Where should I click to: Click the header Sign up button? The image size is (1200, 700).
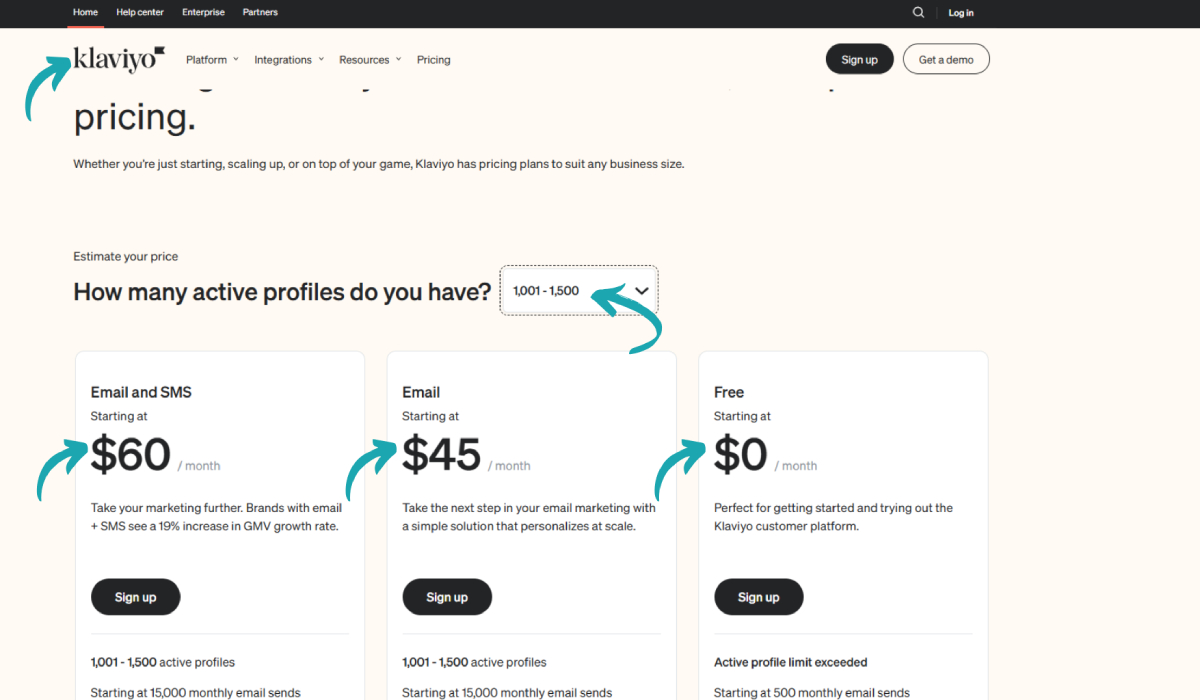pyautogui.click(x=859, y=59)
